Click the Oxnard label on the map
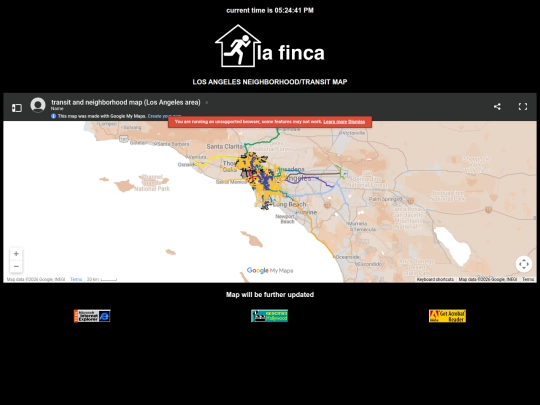This screenshot has width=540, height=405. (186, 165)
